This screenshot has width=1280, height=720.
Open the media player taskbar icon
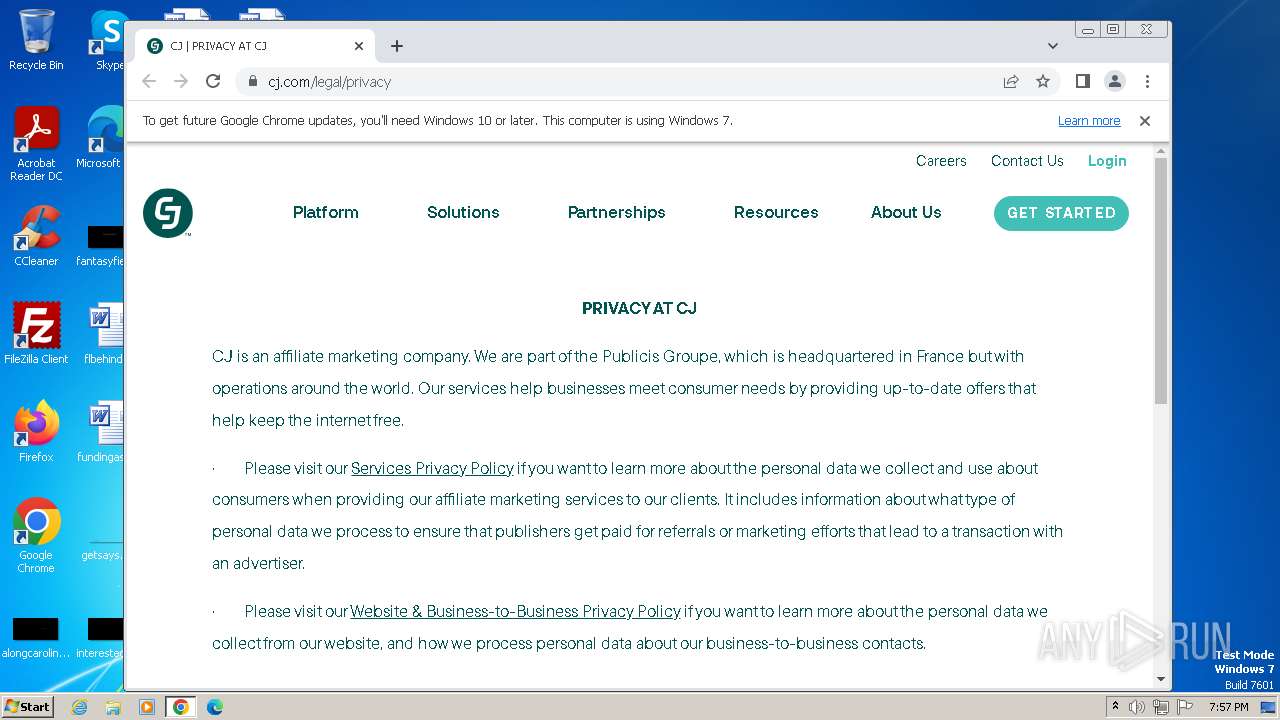146,707
